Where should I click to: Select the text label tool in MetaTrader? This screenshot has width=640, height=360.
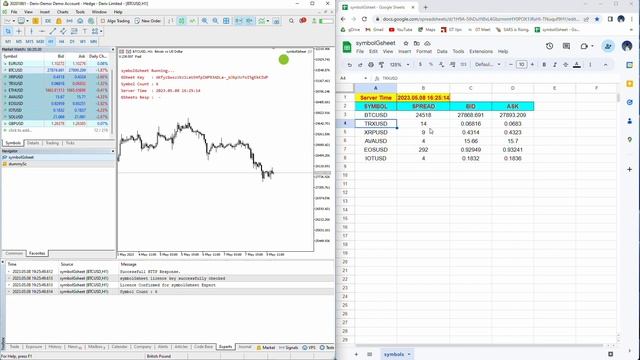[84, 31]
